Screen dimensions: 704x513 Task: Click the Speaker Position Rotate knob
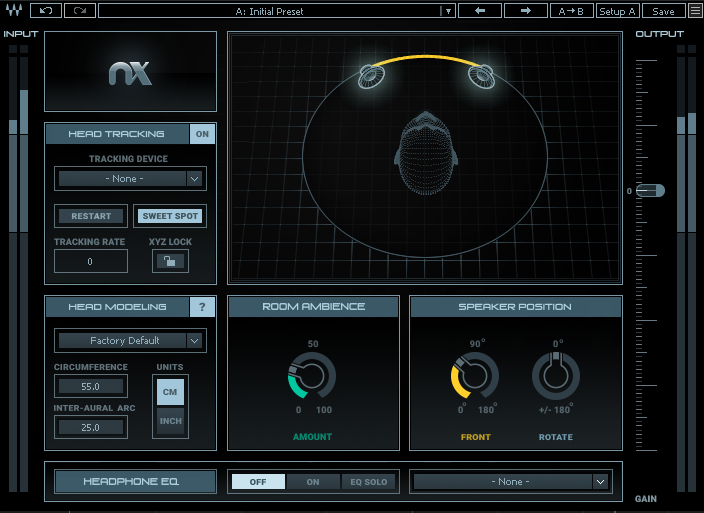pos(556,376)
